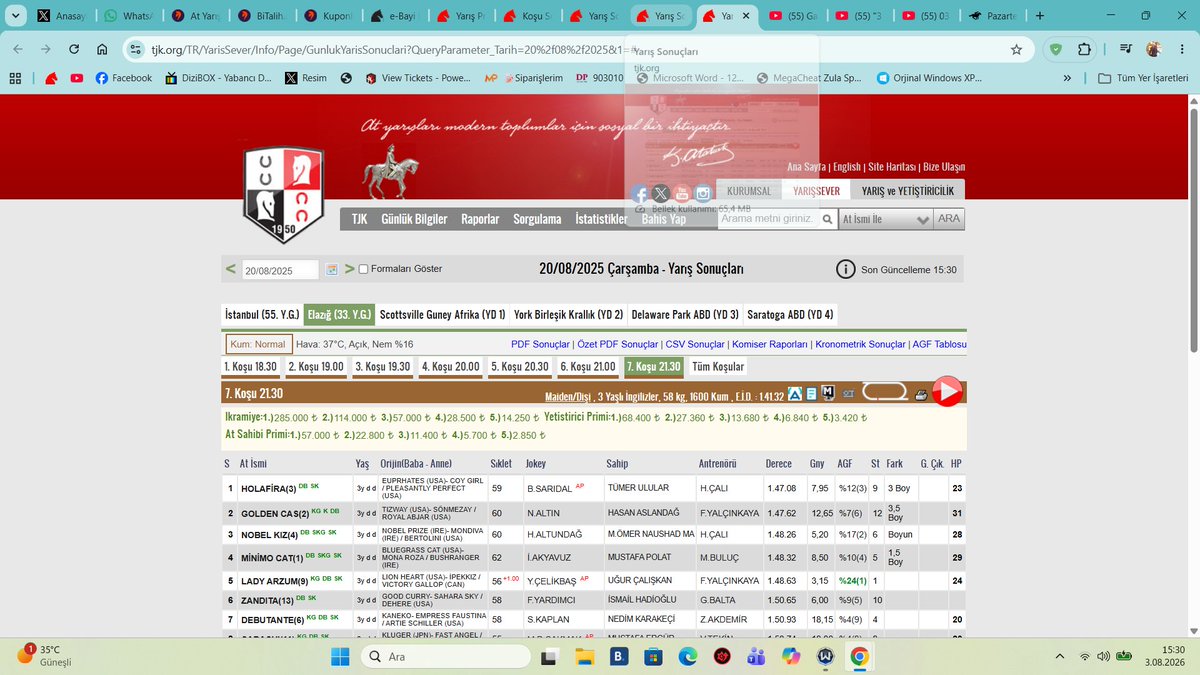Open Bahis Yap menu
Image resolution: width=1200 pixels, height=675 pixels.
tap(664, 219)
